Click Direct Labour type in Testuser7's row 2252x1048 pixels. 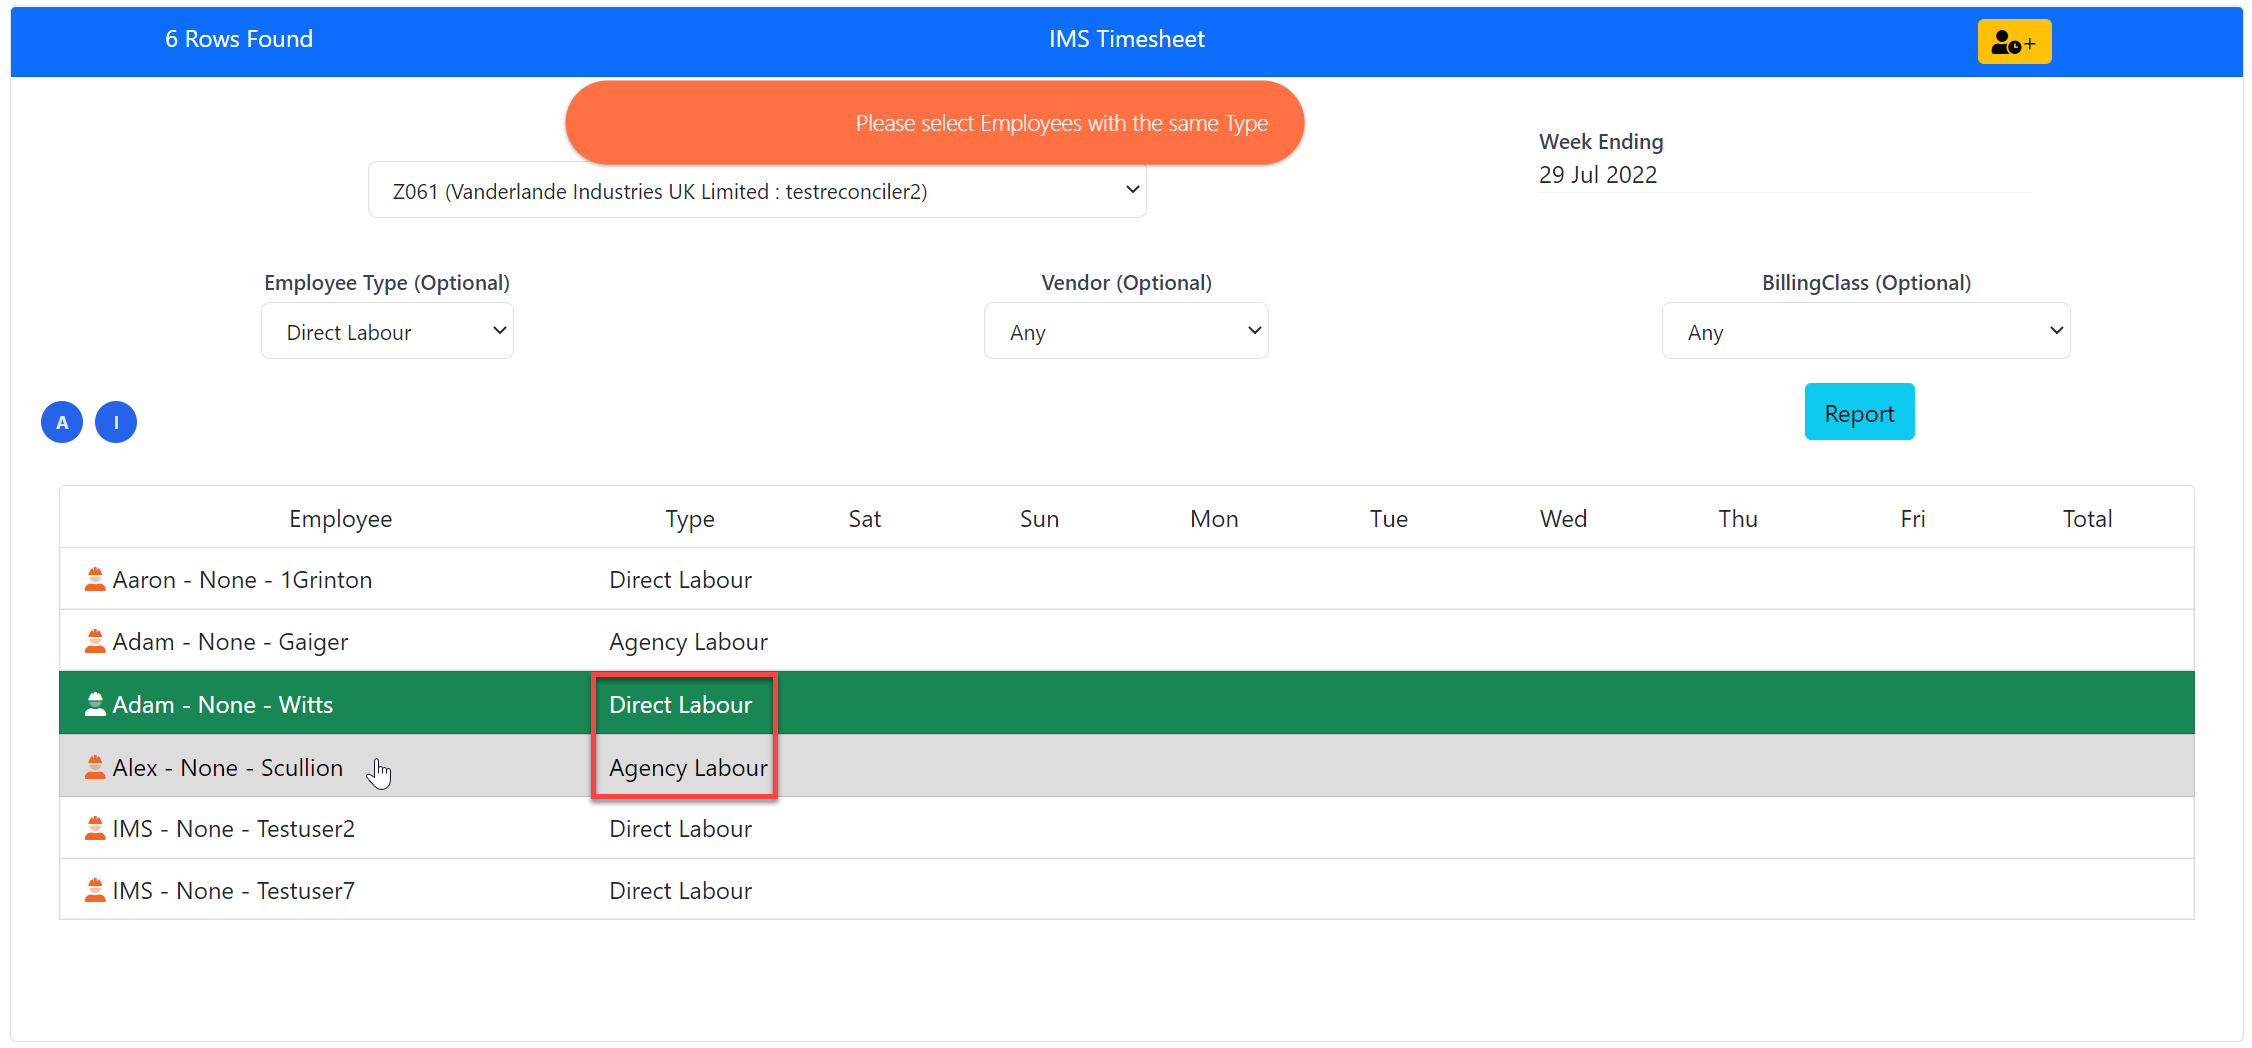coord(680,891)
